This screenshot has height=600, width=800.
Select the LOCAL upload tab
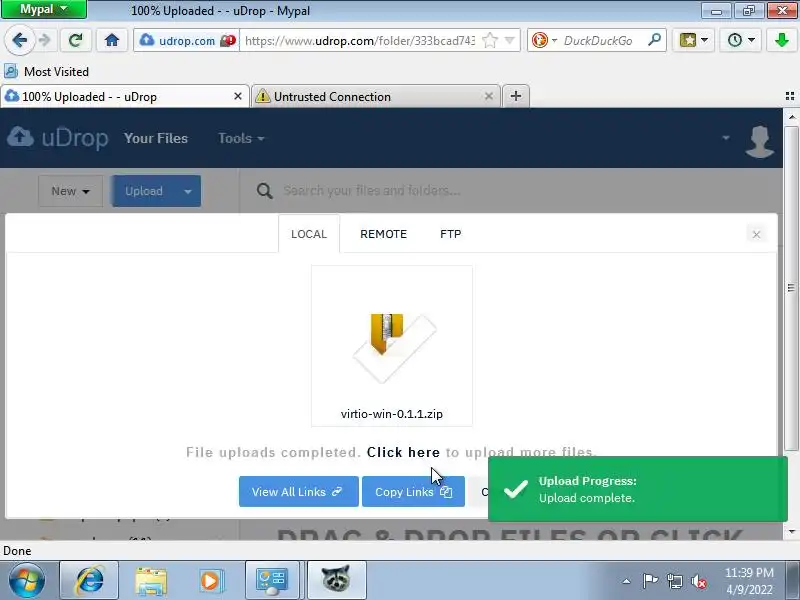[x=309, y=234]
